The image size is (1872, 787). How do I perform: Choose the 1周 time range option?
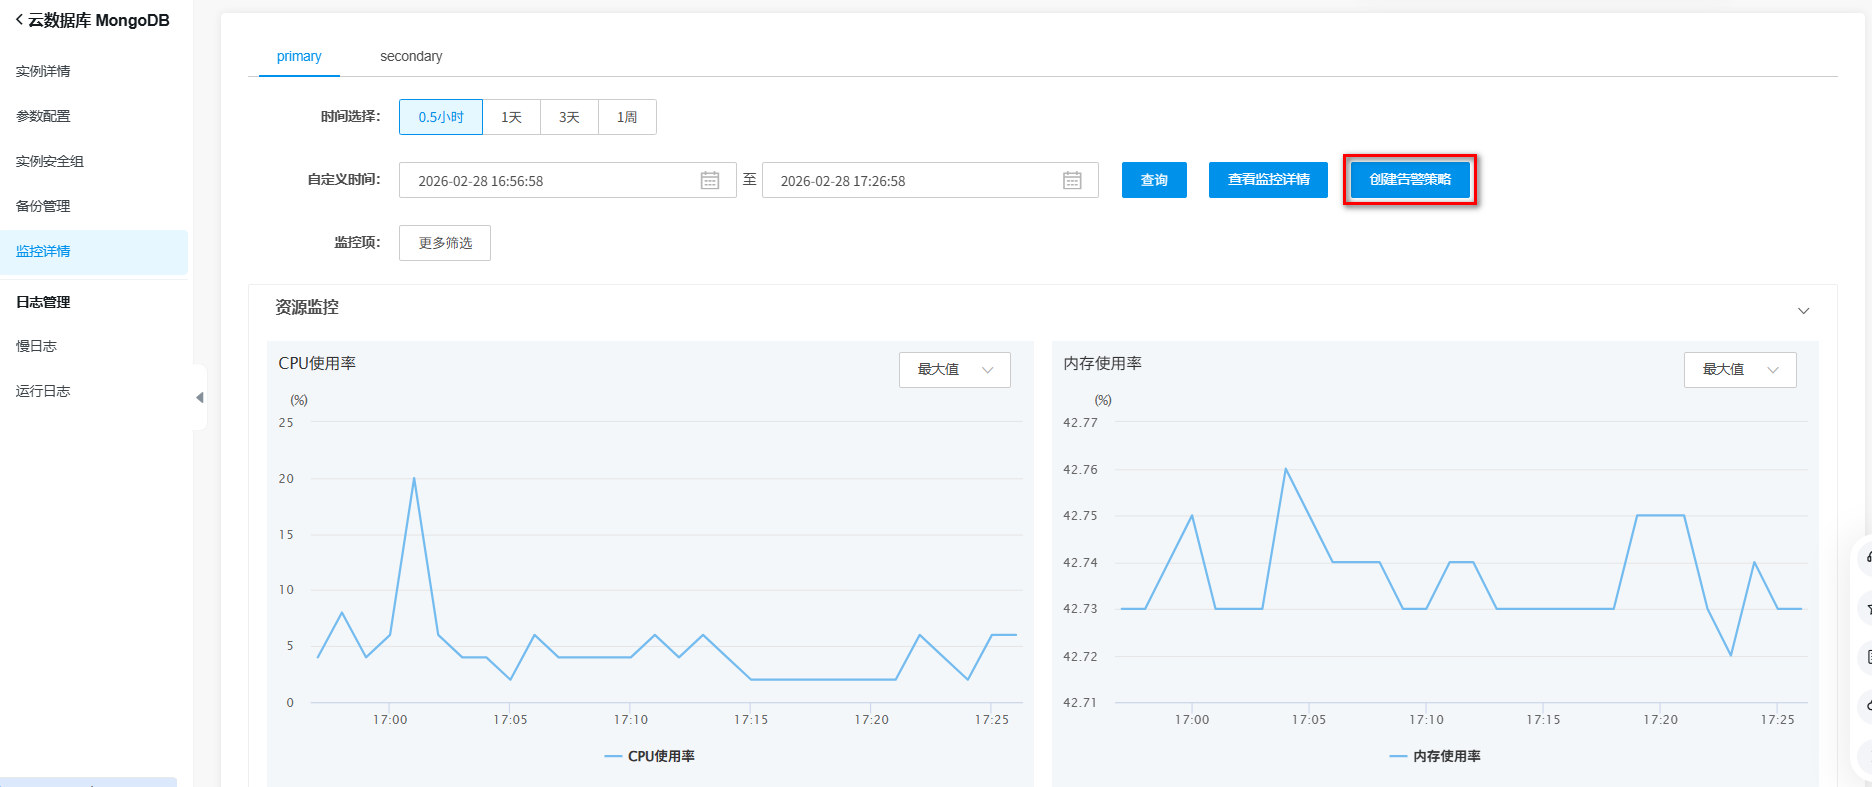click(627, 117)
